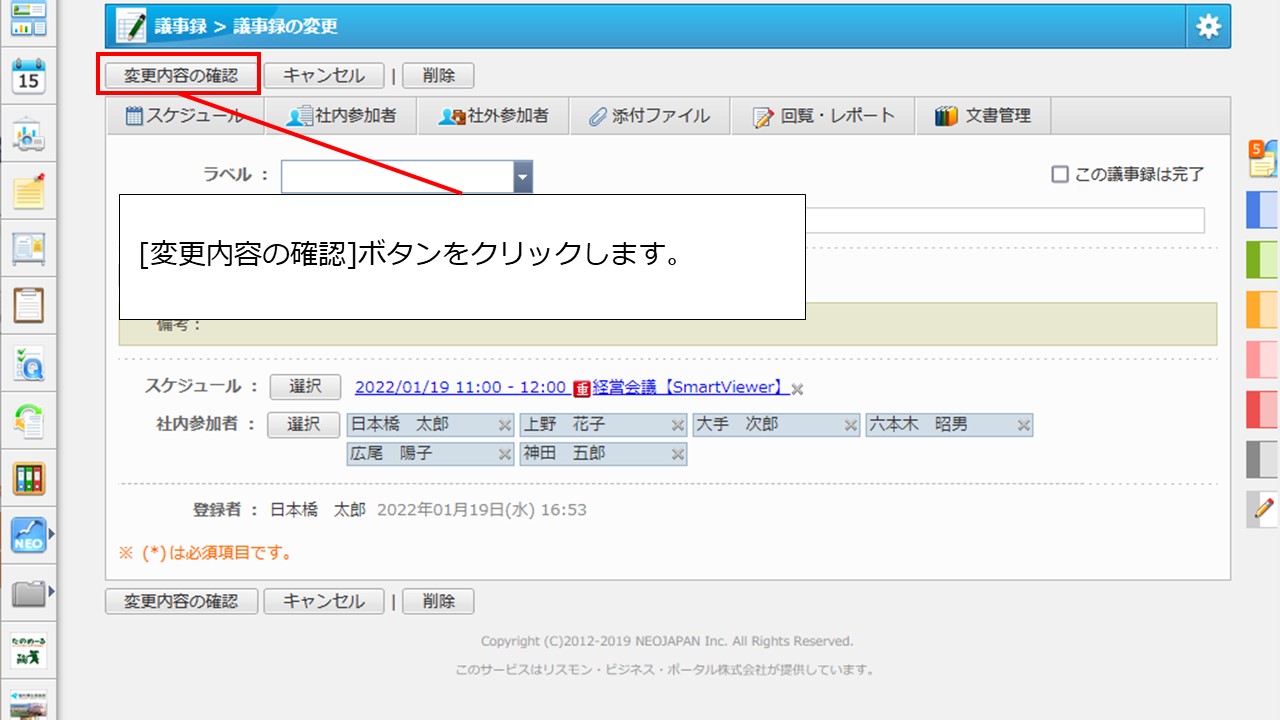Remove participant 大手 次郎
This screenshot has width=1280, height=720.
[851, 425]
